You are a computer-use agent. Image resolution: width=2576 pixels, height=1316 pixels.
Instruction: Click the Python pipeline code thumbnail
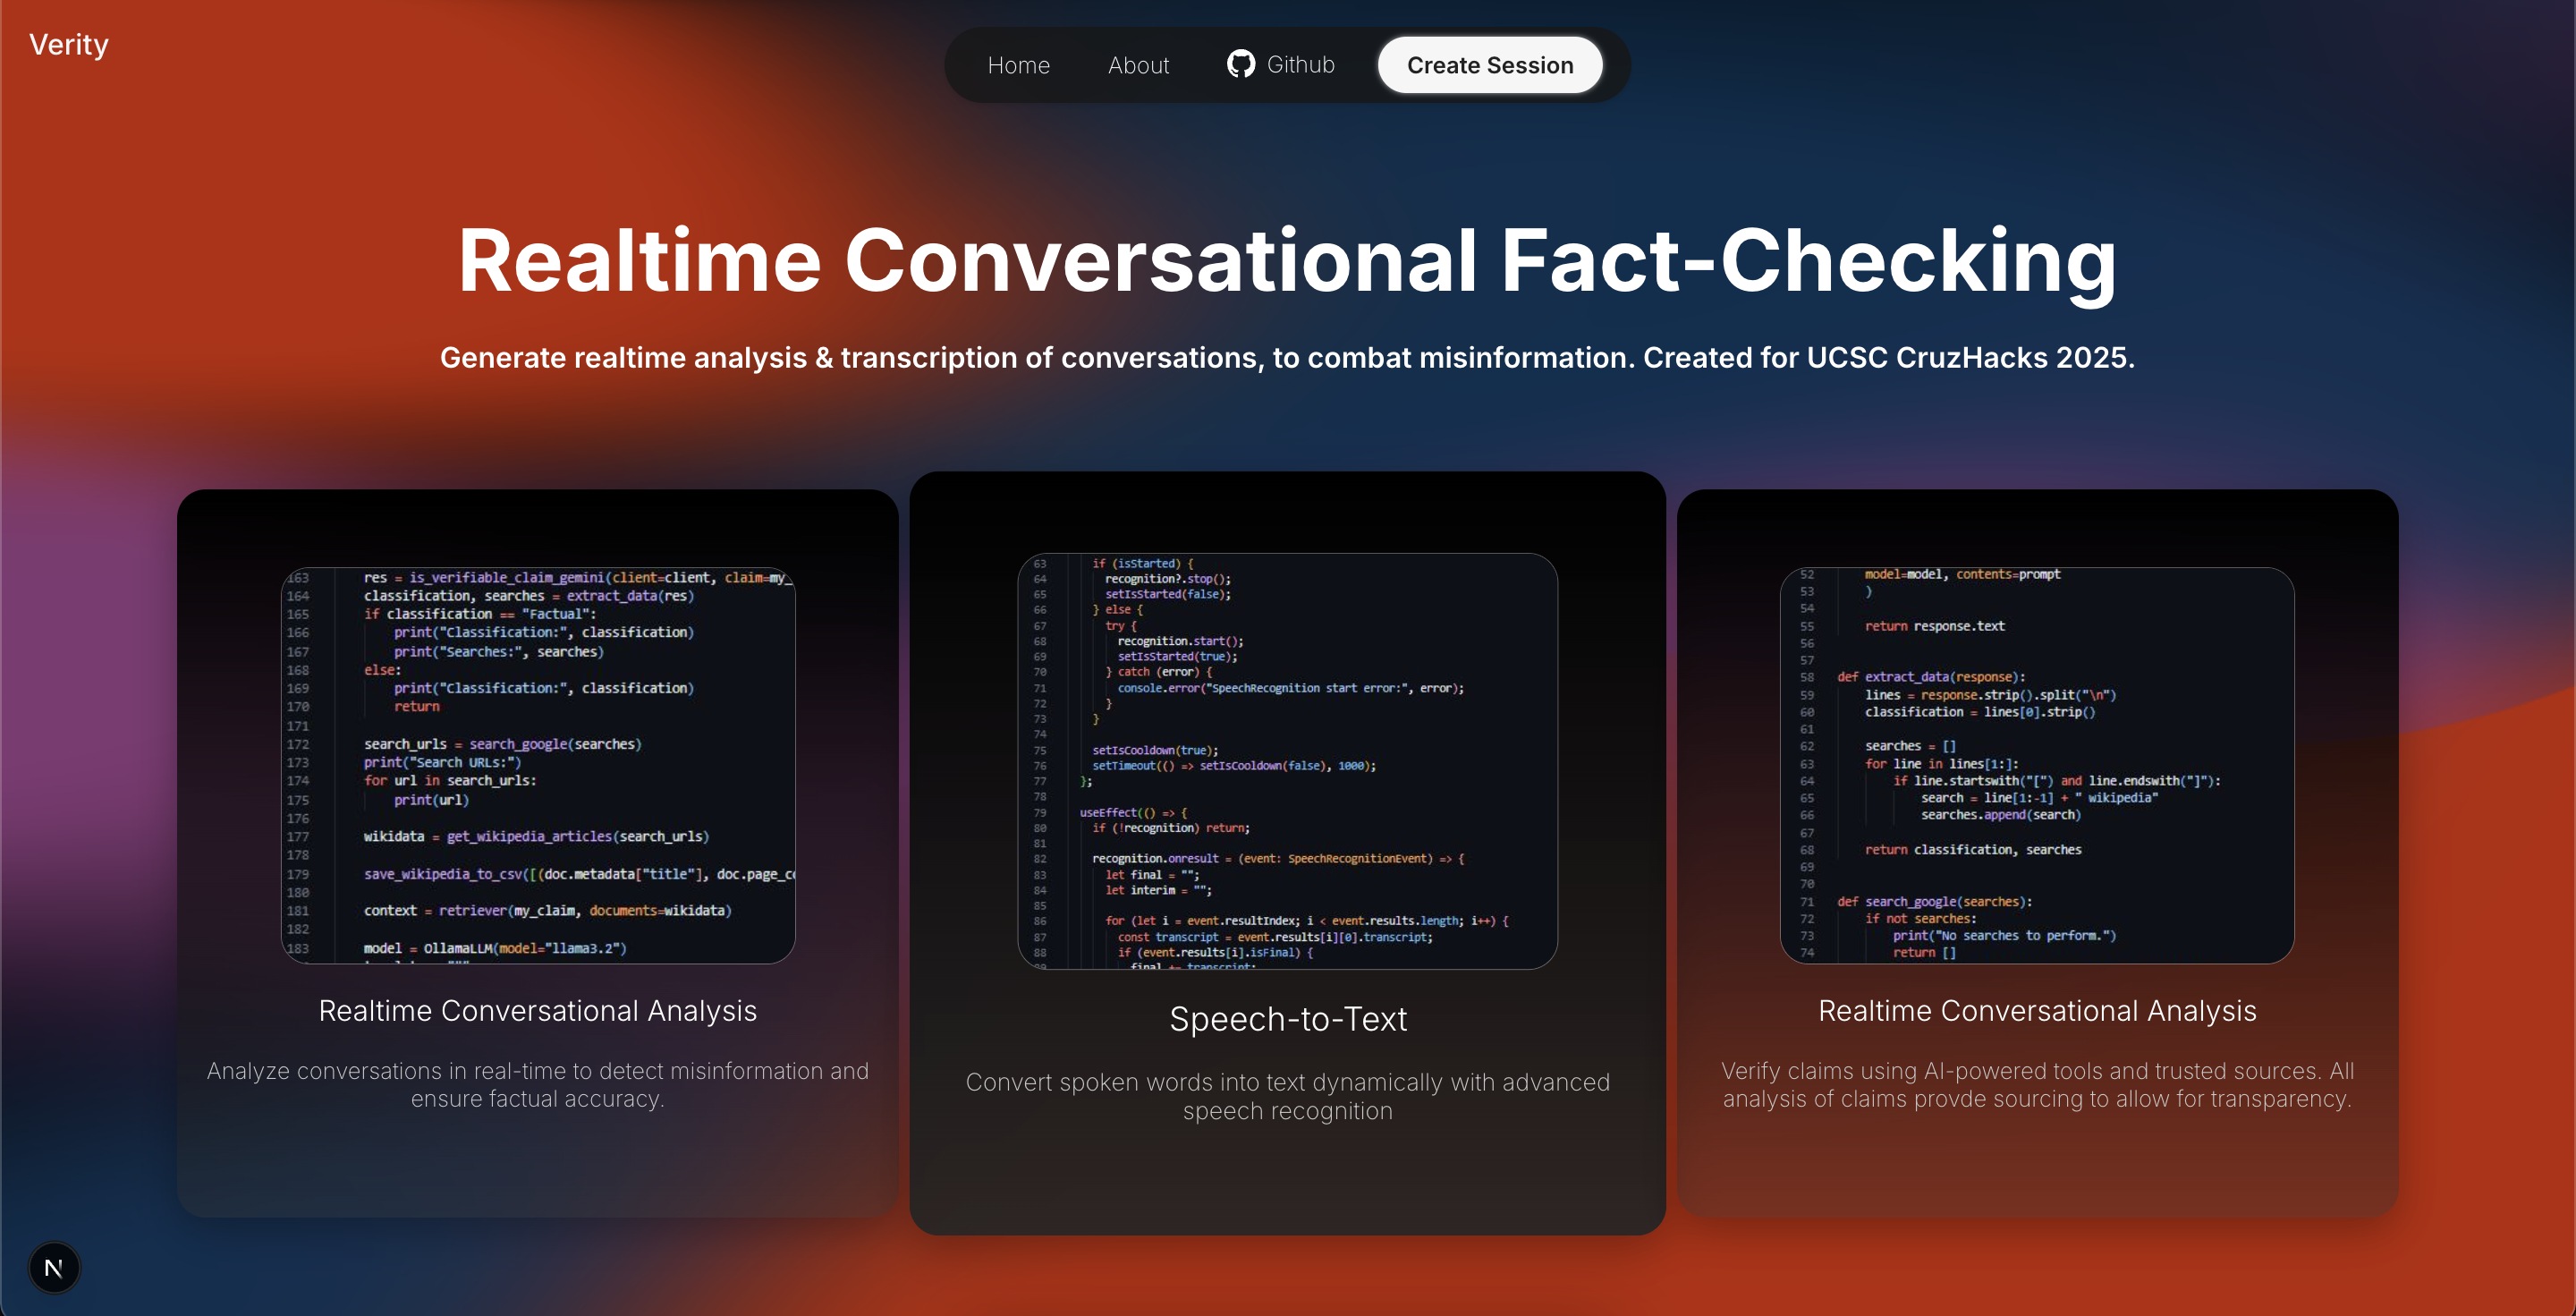pyautogui.click(x=538, y=765)
